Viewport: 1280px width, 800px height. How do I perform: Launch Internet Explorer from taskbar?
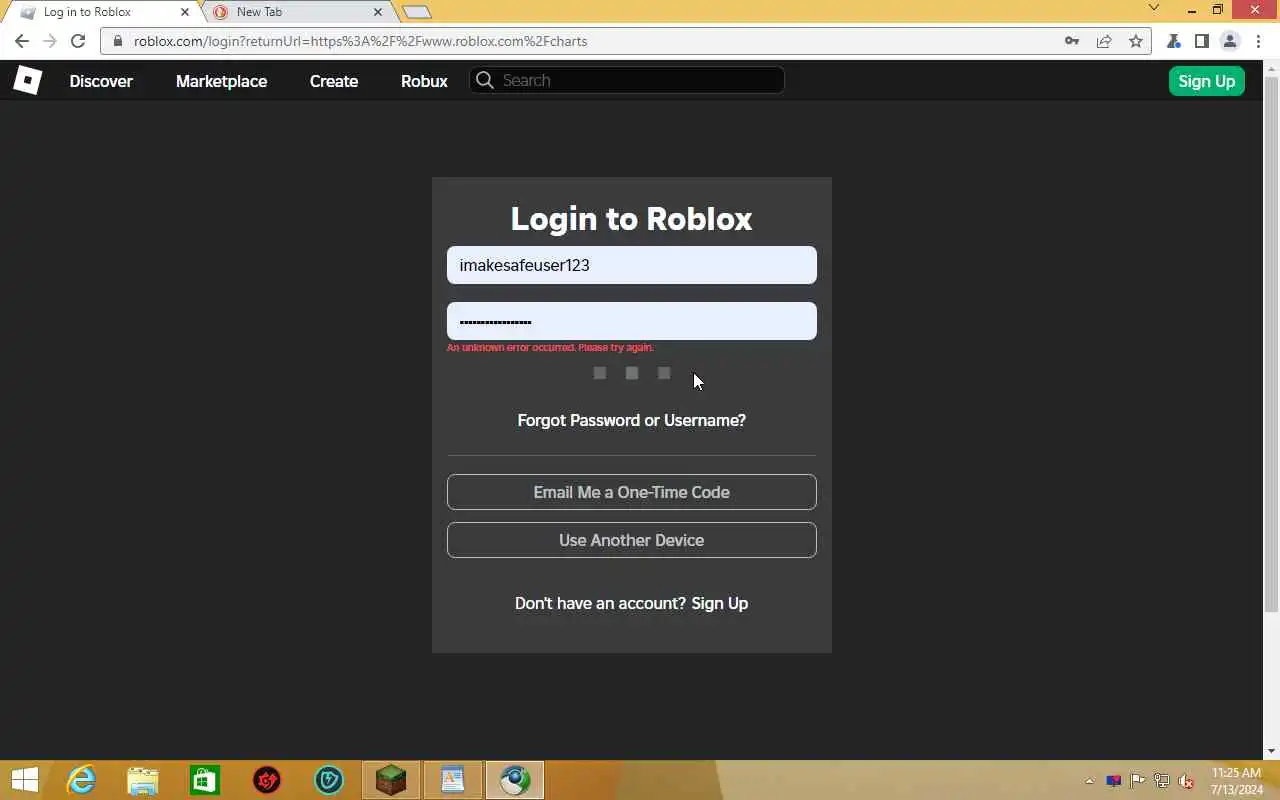click(81, 780)
